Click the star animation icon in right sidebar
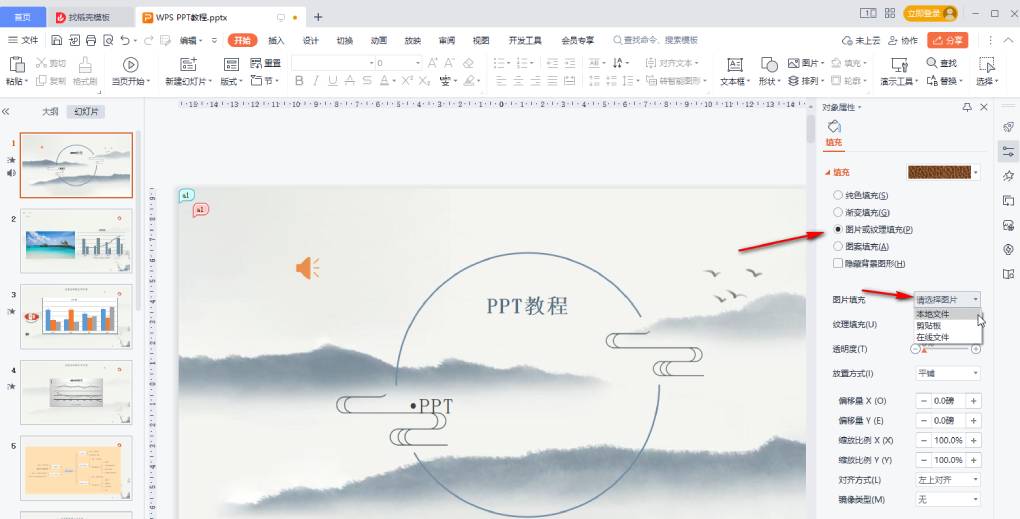Screen dimensions: 1020x519 pos(1008,176)
